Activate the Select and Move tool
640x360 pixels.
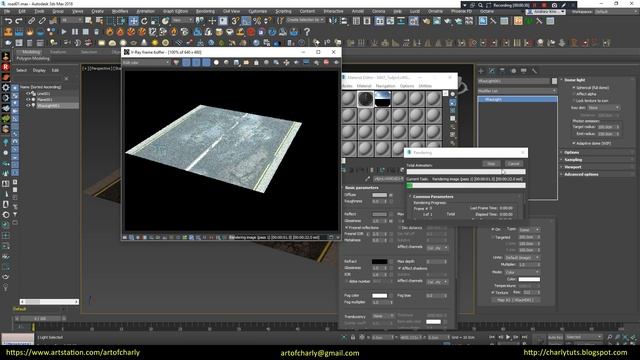tap(133, 20)
